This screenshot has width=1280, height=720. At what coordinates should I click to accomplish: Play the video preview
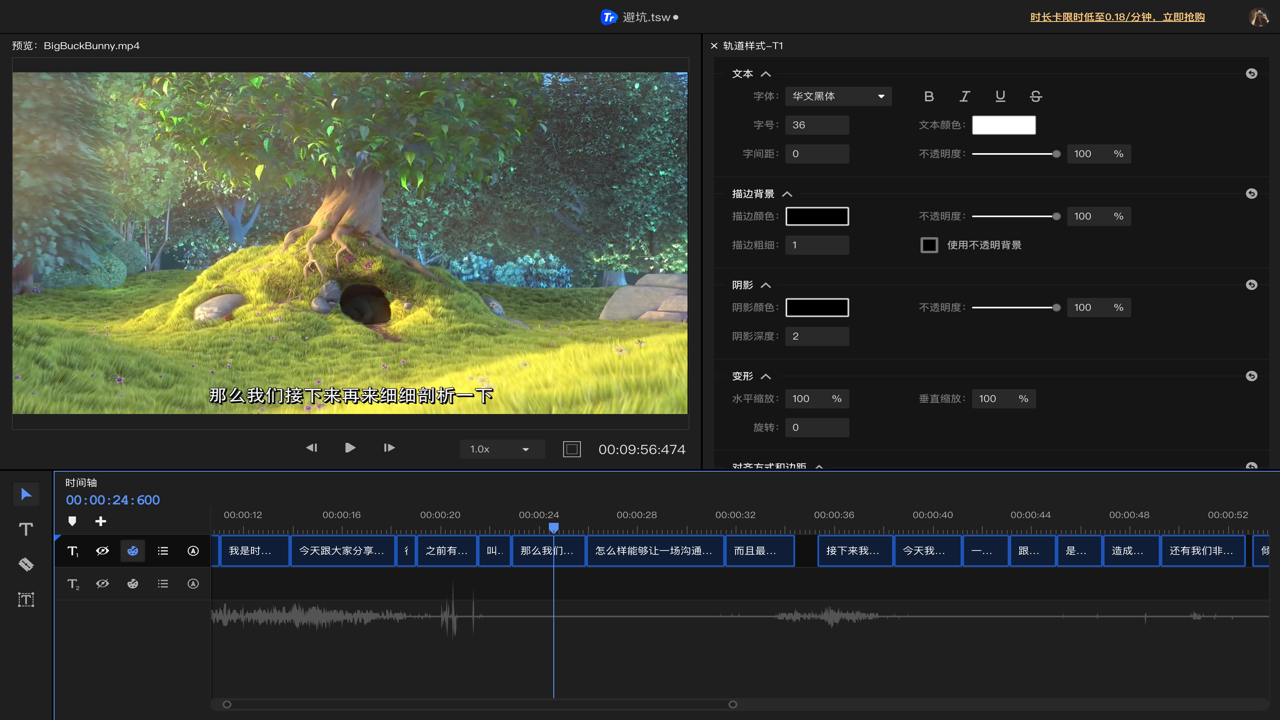coord(350,448)
